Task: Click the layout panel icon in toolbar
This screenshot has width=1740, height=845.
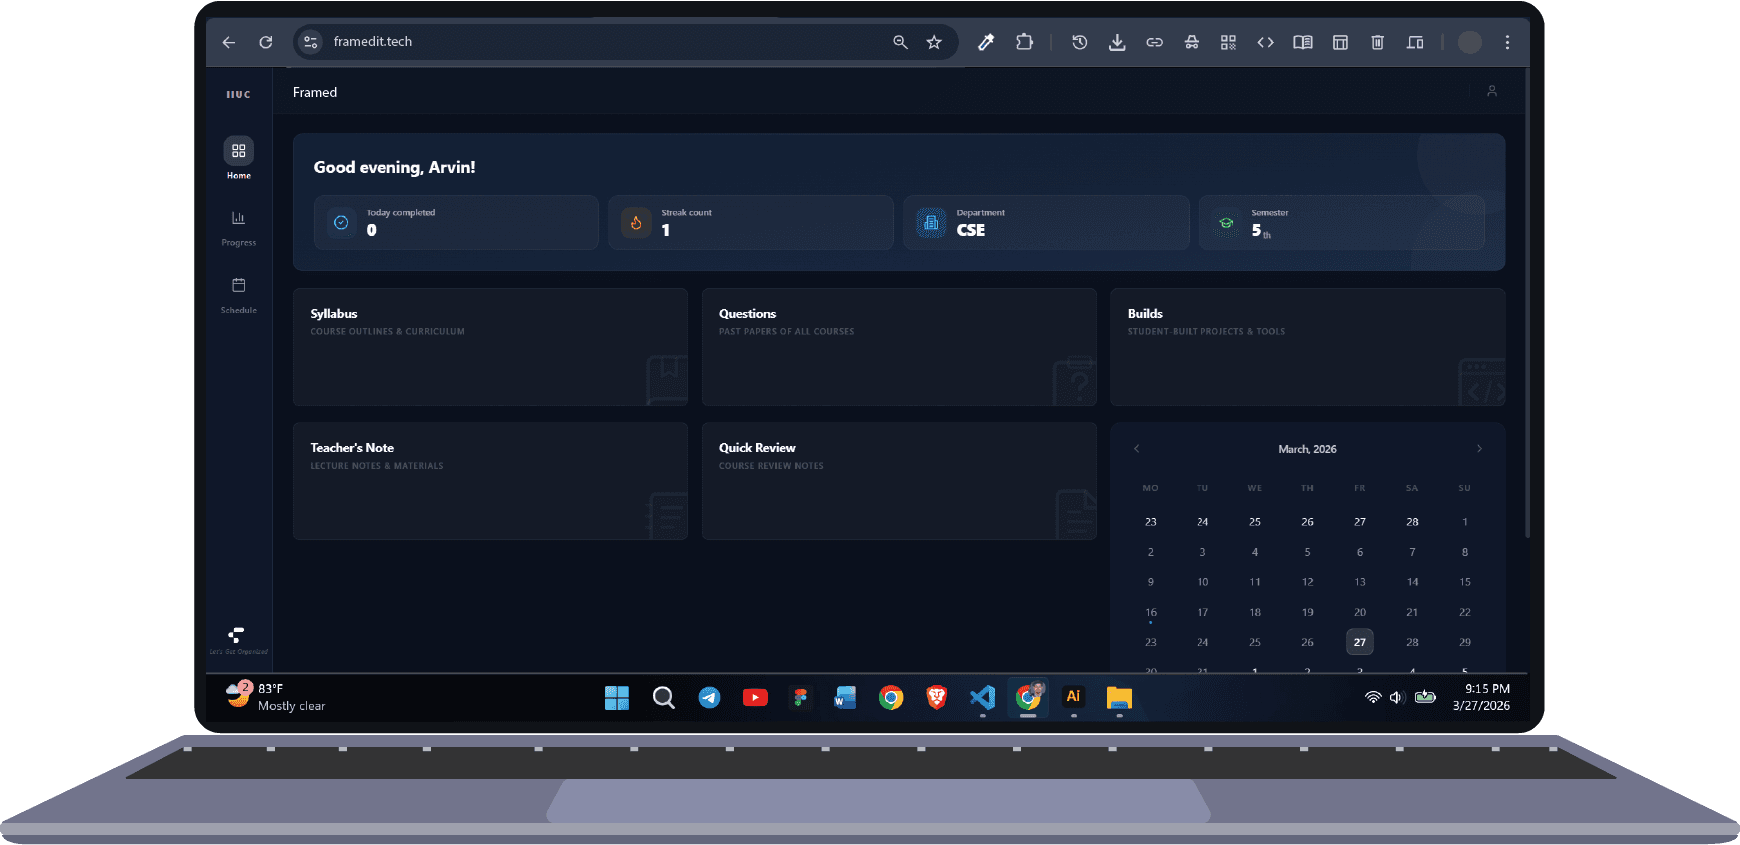Action: (1340, 42)
